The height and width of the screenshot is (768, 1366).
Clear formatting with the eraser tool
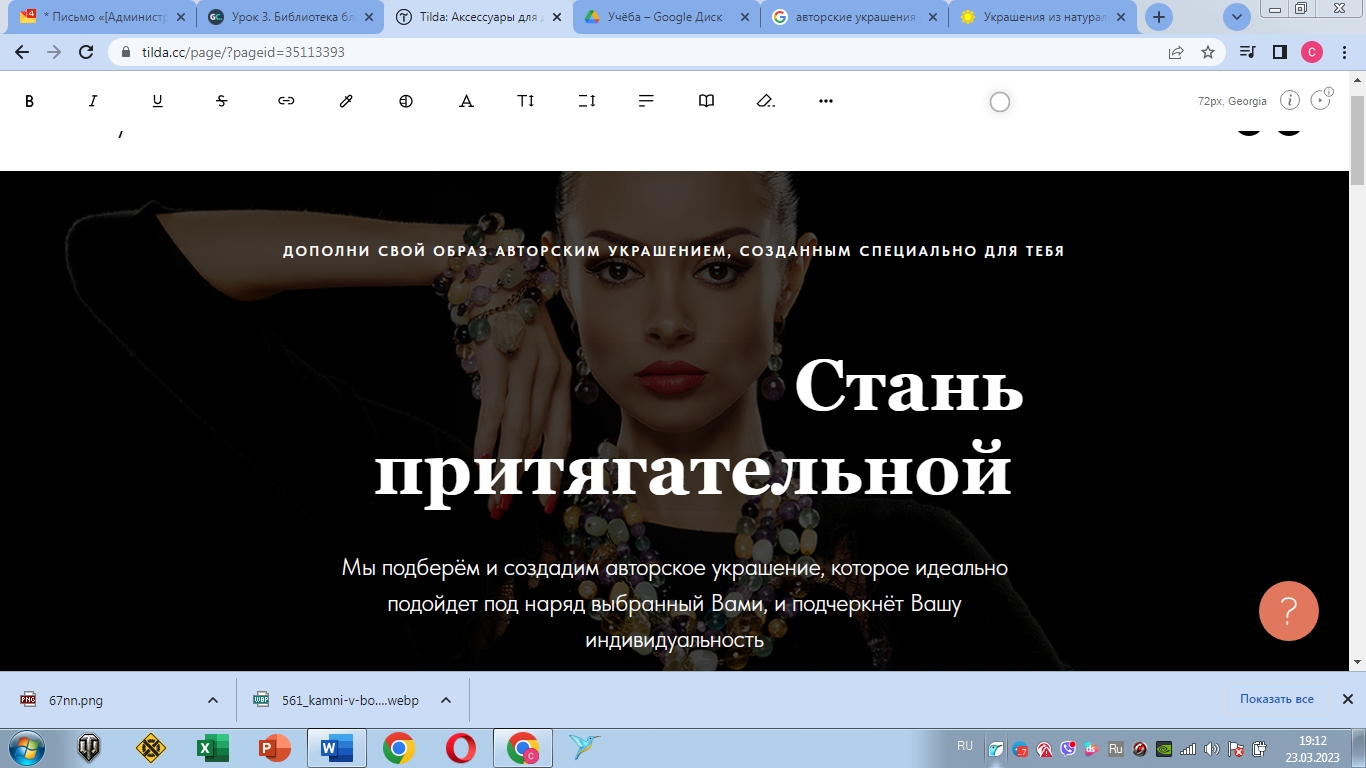766,101
